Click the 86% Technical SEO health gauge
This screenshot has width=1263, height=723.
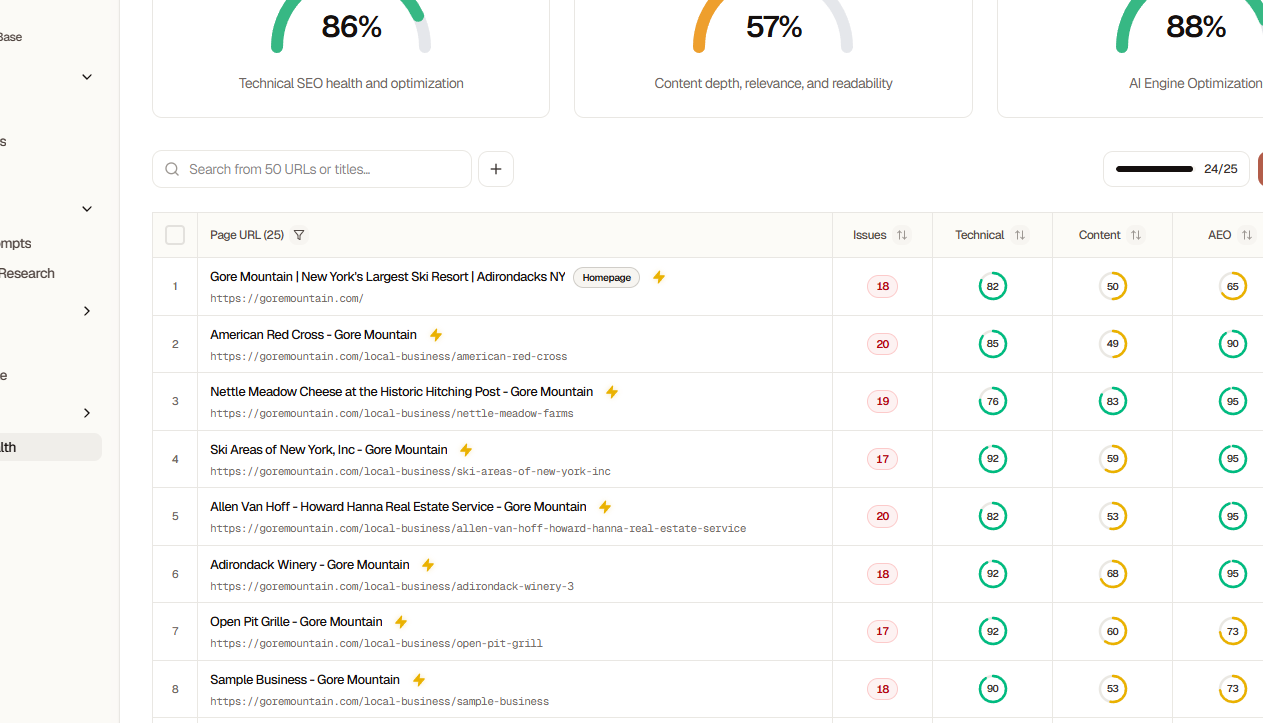[351, 27]
